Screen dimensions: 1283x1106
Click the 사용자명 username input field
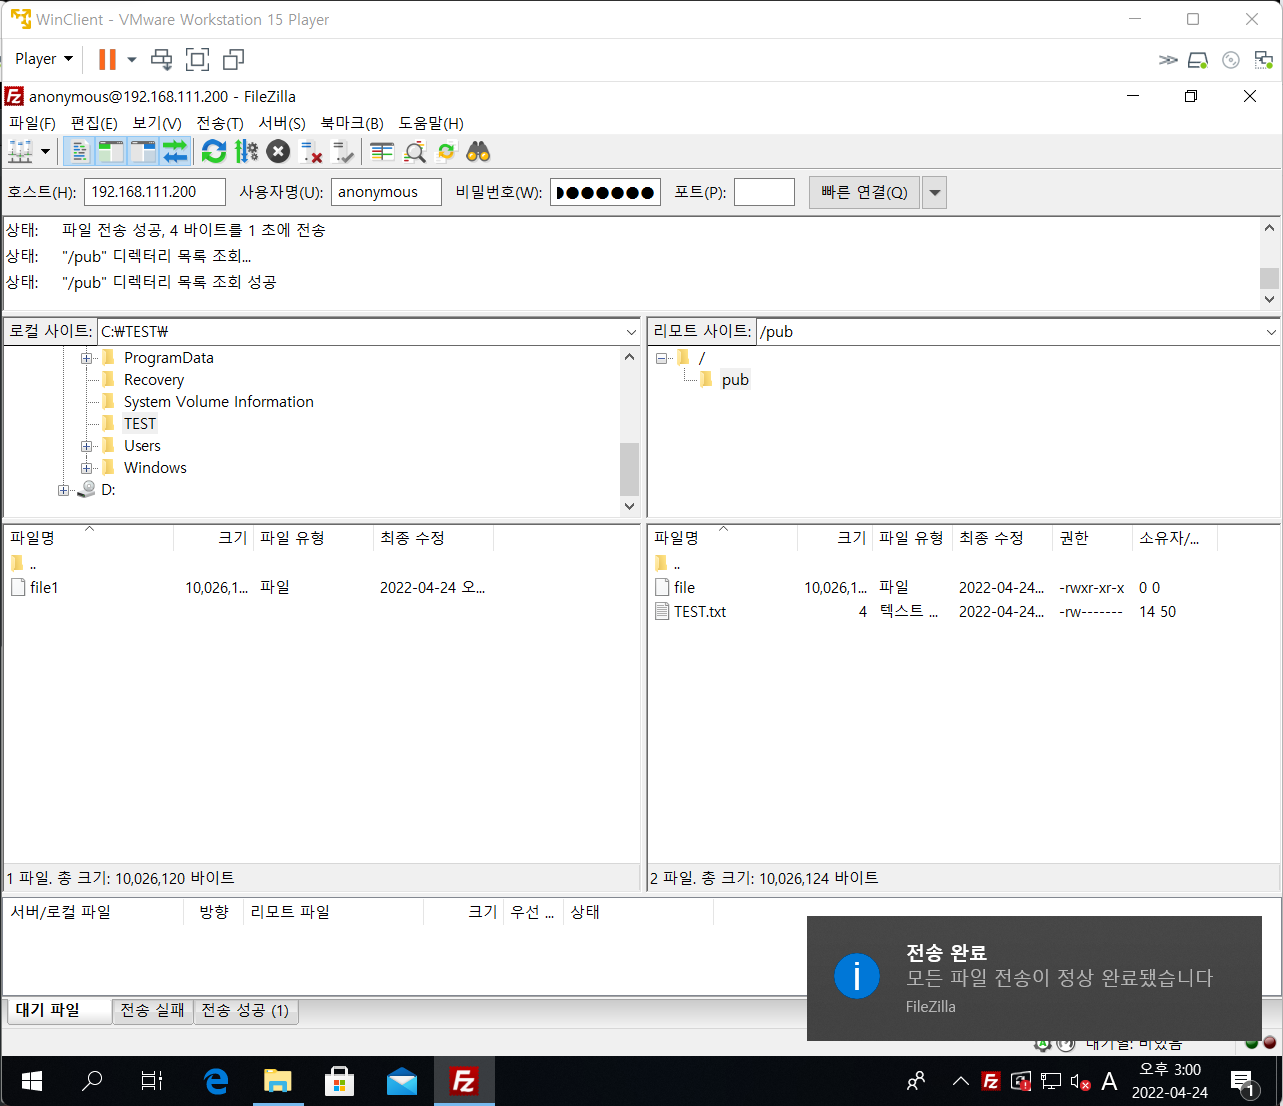coord(386,192)
